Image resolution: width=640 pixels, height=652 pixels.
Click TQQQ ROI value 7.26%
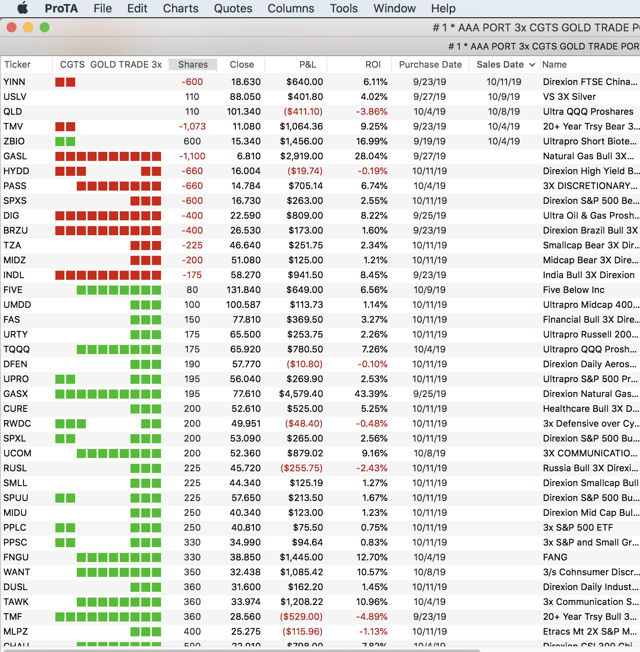click(x=375, y=349)
